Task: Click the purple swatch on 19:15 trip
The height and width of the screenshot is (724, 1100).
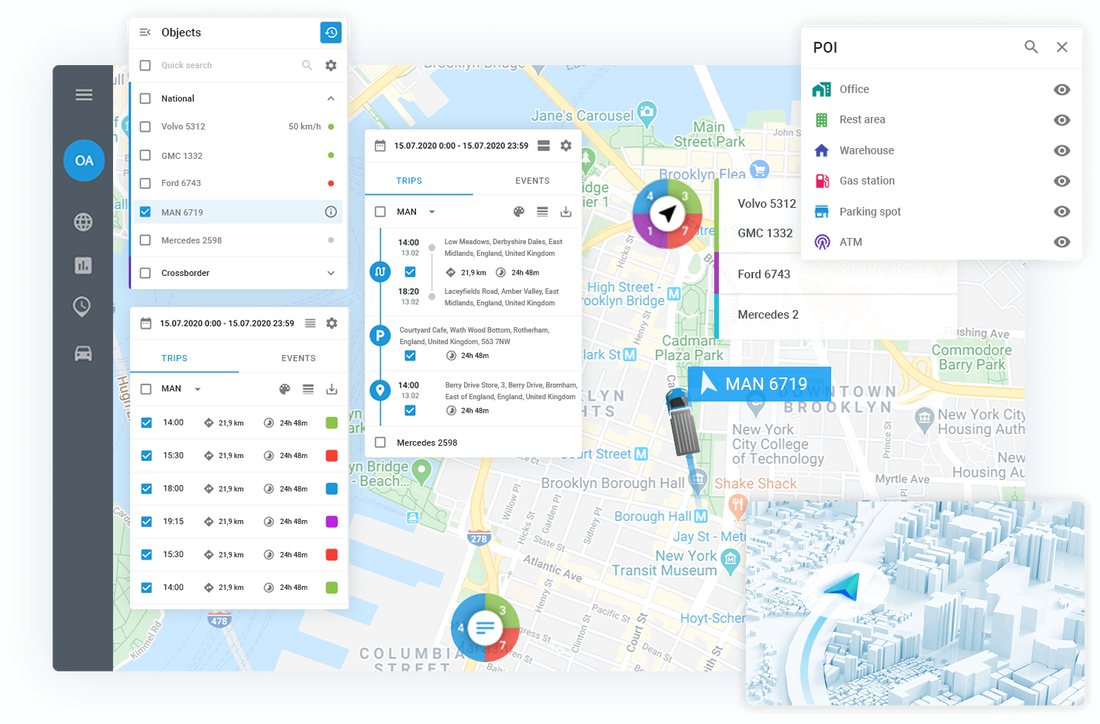Action: (x=331, y=521)
